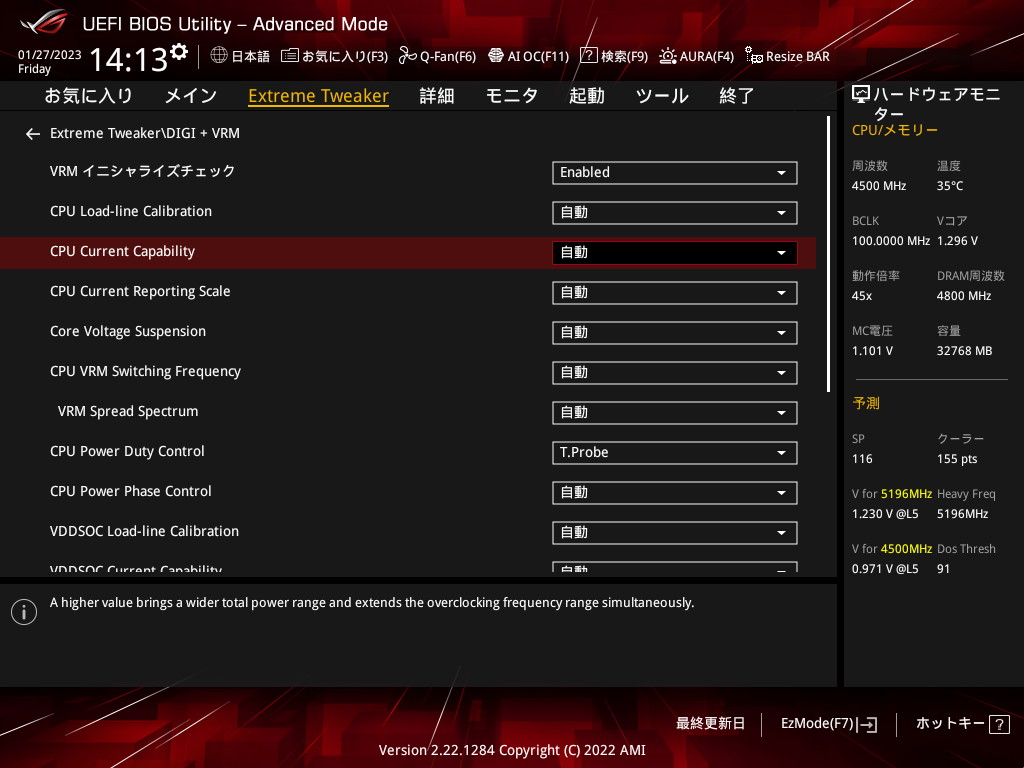
Task: Select the Extreme Tweaker tab
Action: (x=319, y=96)
